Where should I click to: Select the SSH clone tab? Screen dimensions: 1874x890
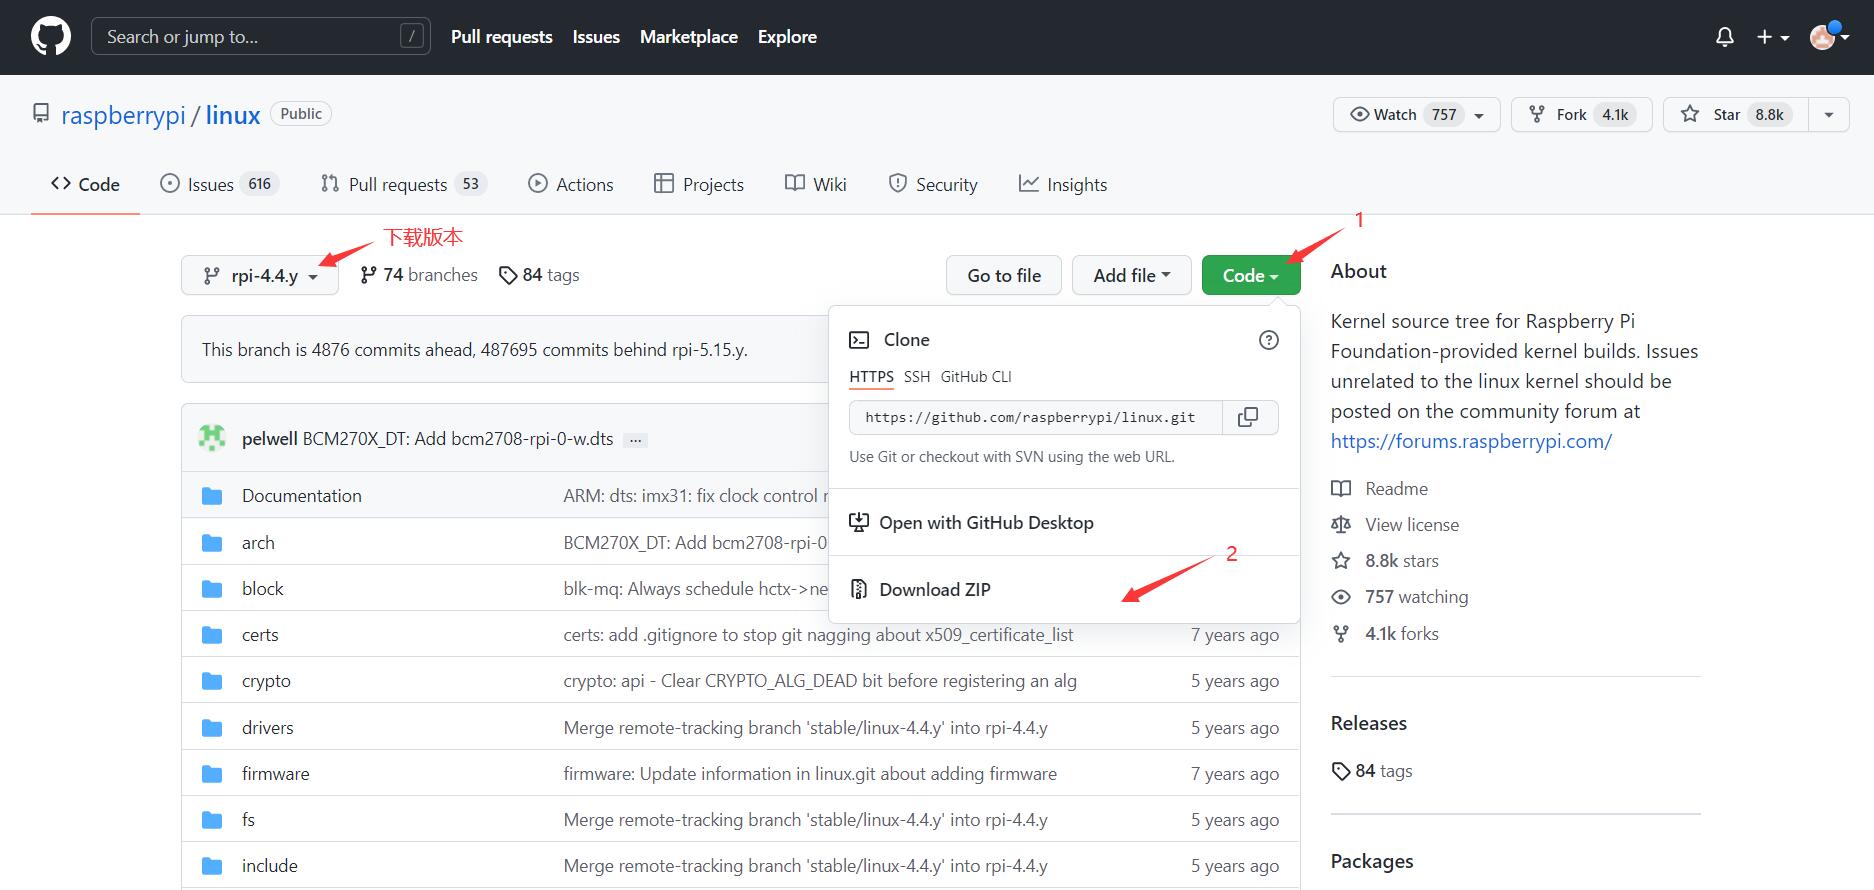pos(917,377)
